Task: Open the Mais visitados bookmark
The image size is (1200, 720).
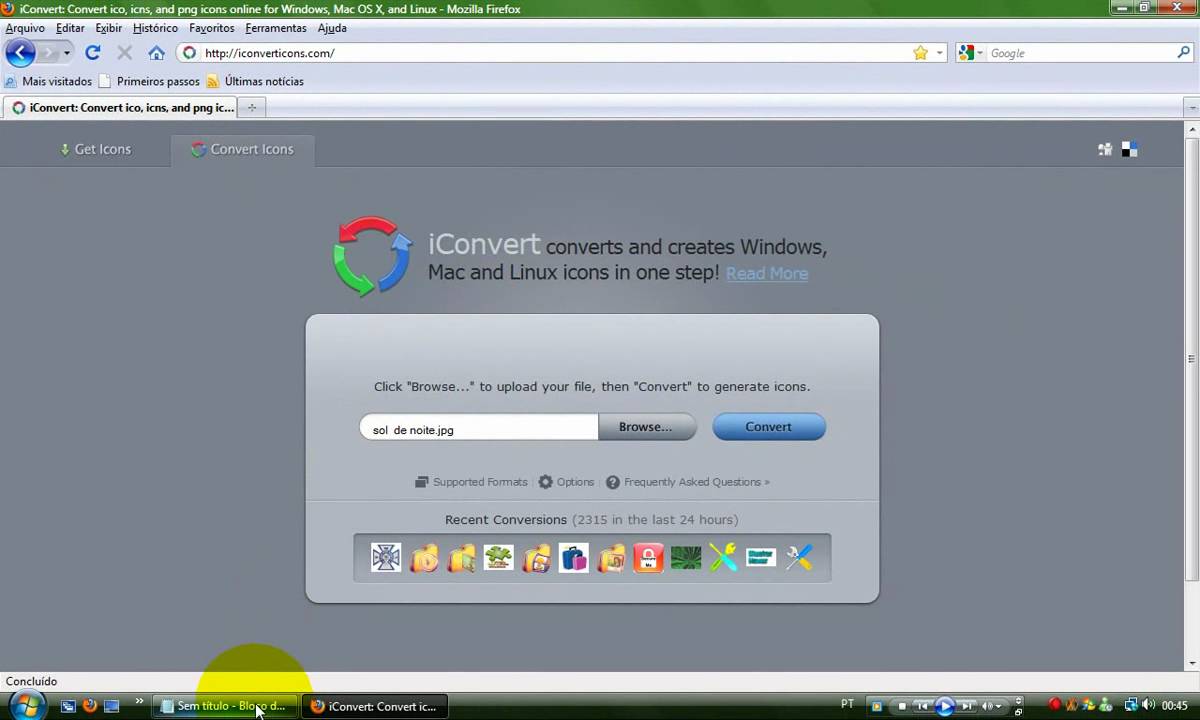Action: point(48,81)
